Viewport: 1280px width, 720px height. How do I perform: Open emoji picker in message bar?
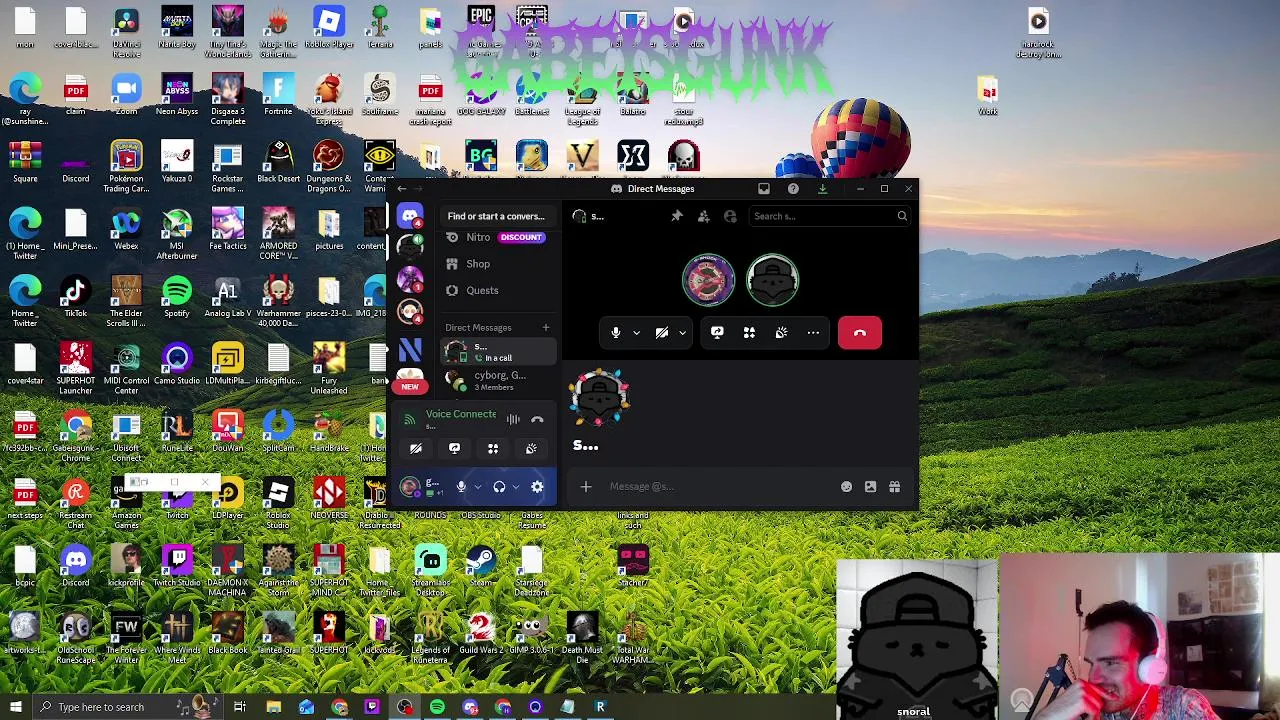pyautogui.click(x=846, y=487)
